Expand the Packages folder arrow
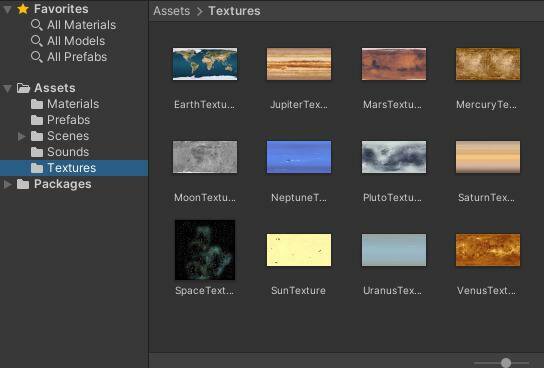This screenshot has width=544, height=368. pyautogui.click(x=7, y=184)
